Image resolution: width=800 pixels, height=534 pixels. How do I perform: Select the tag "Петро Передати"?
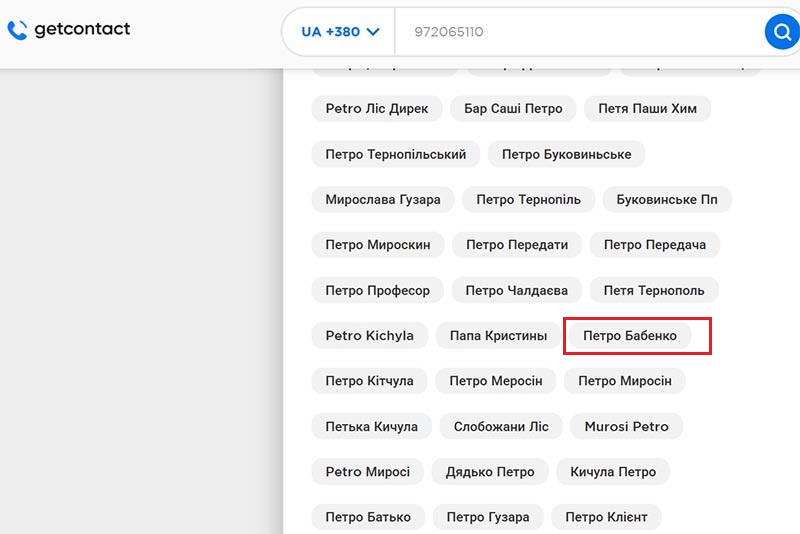[517, 245]
